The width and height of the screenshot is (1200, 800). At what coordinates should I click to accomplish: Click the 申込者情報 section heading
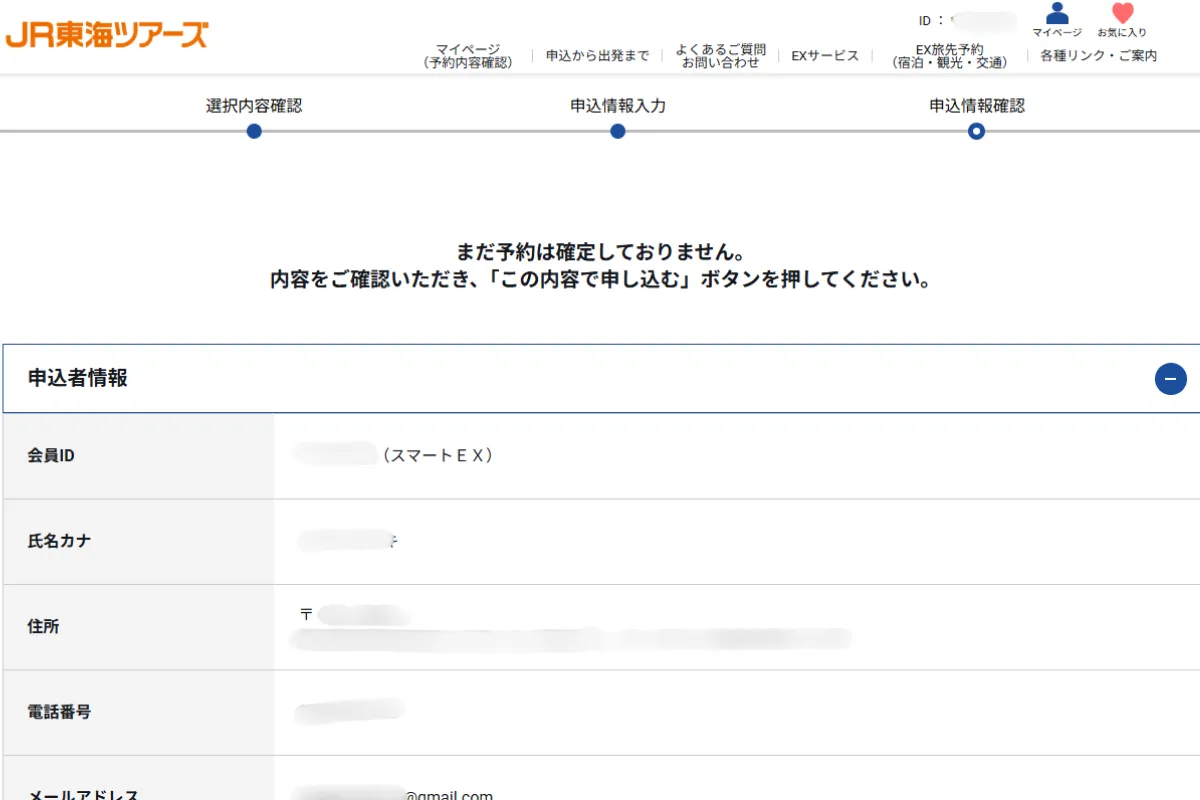[78, 378]
